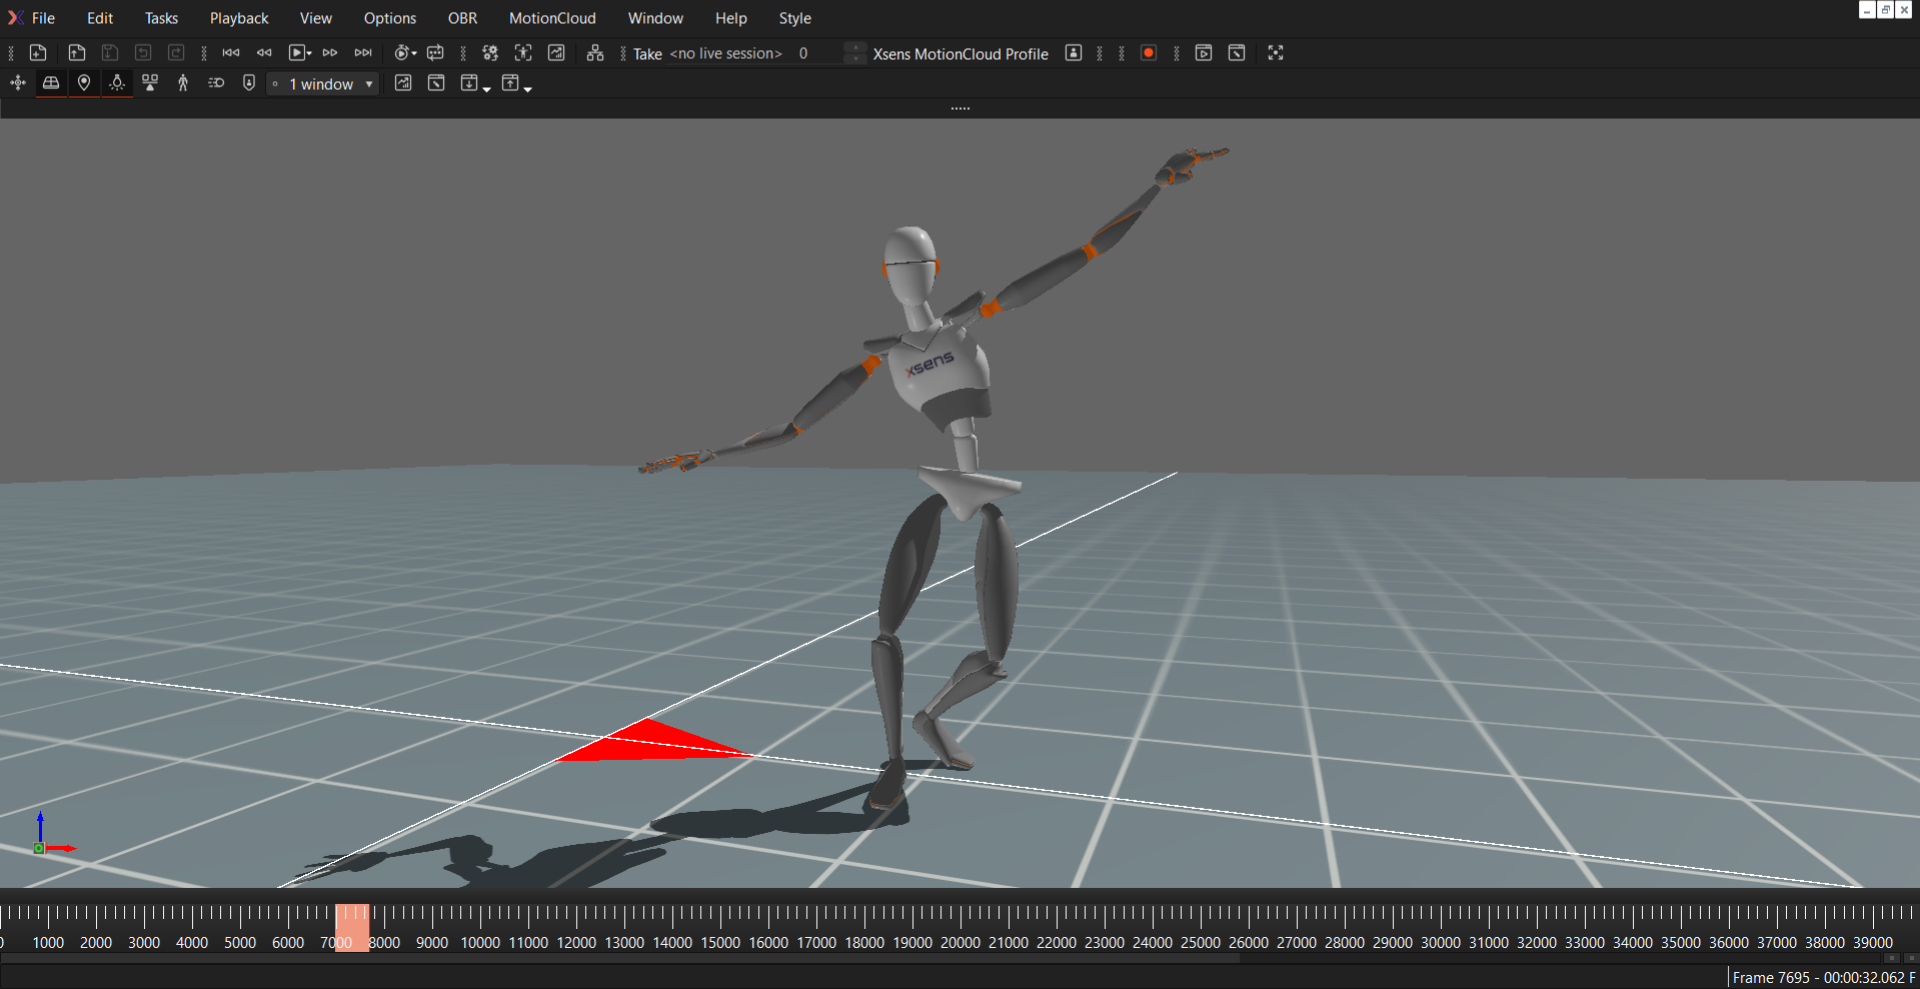This screenshot has height=989, width=1920.
Task: Click the play-window icon beside record
Action: tap(1203, 53)
